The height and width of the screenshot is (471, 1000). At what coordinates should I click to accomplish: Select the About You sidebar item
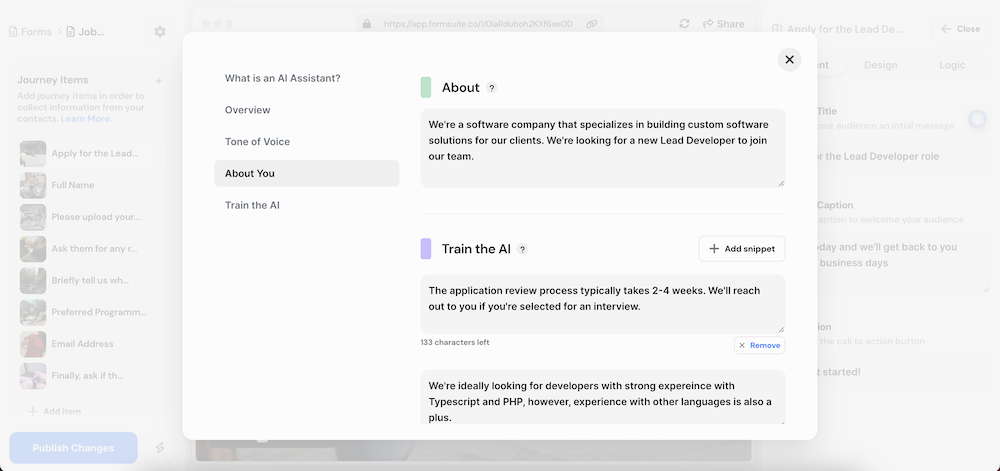click(x=250, y=173)
